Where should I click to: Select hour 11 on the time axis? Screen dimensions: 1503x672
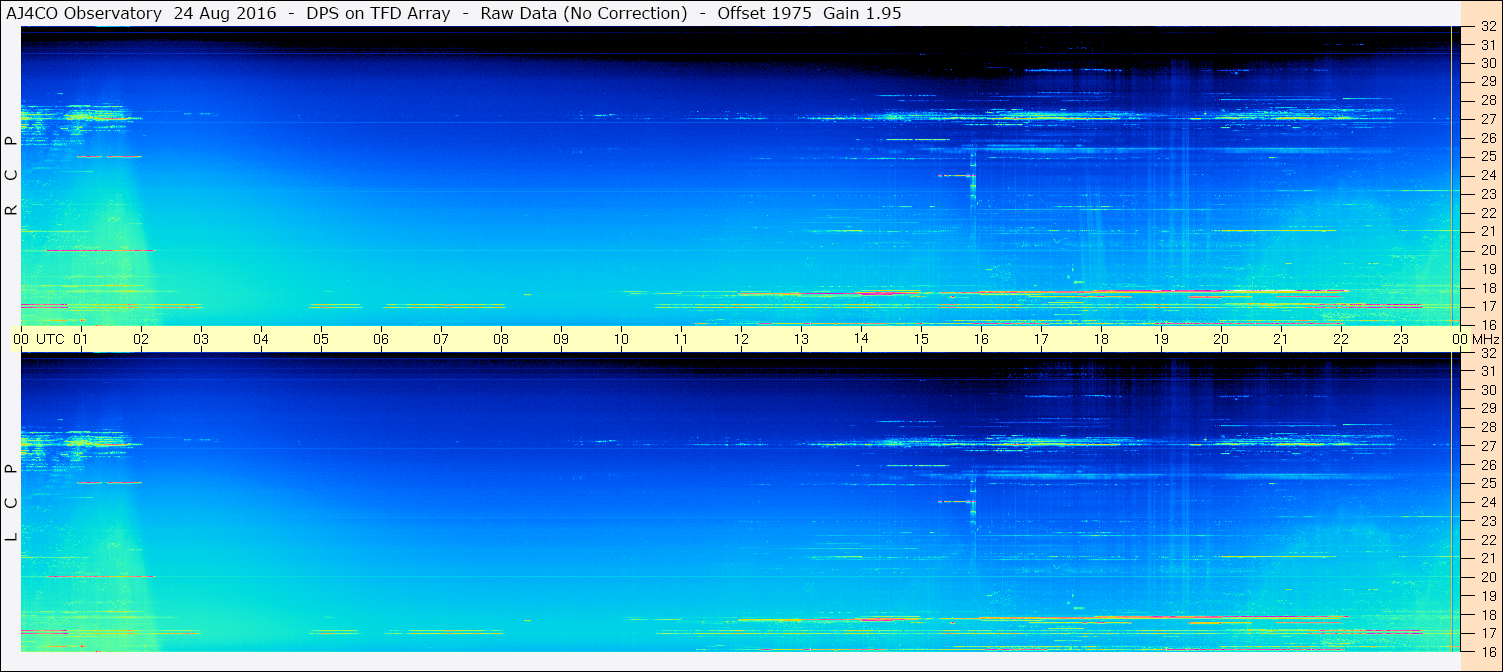click(x=681, y=339)
